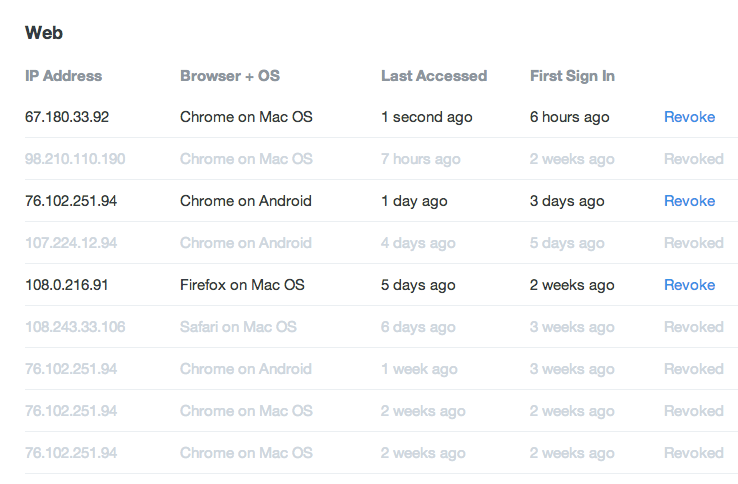Select the '1 week ago' last accessed entry
Viewport: 738px width, 484px height.
[x=420, y=369]
